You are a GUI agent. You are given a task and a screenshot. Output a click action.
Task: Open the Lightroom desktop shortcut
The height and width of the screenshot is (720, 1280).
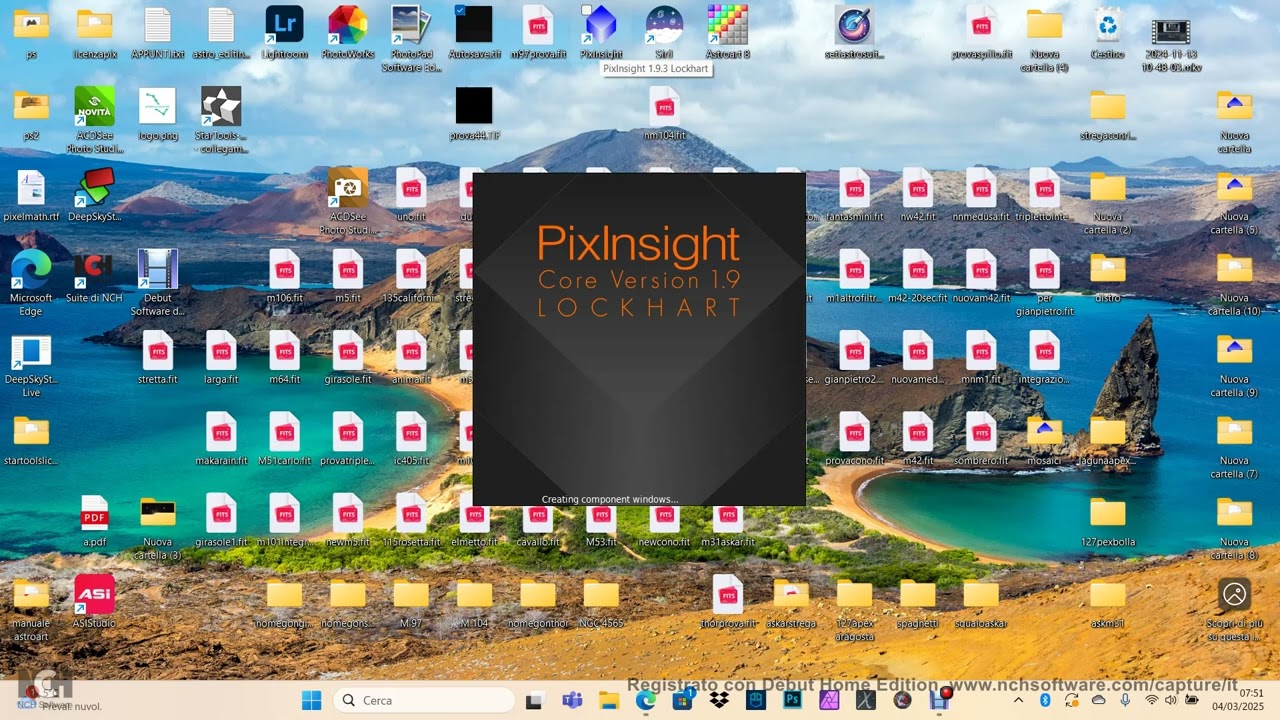click(284, 24)
